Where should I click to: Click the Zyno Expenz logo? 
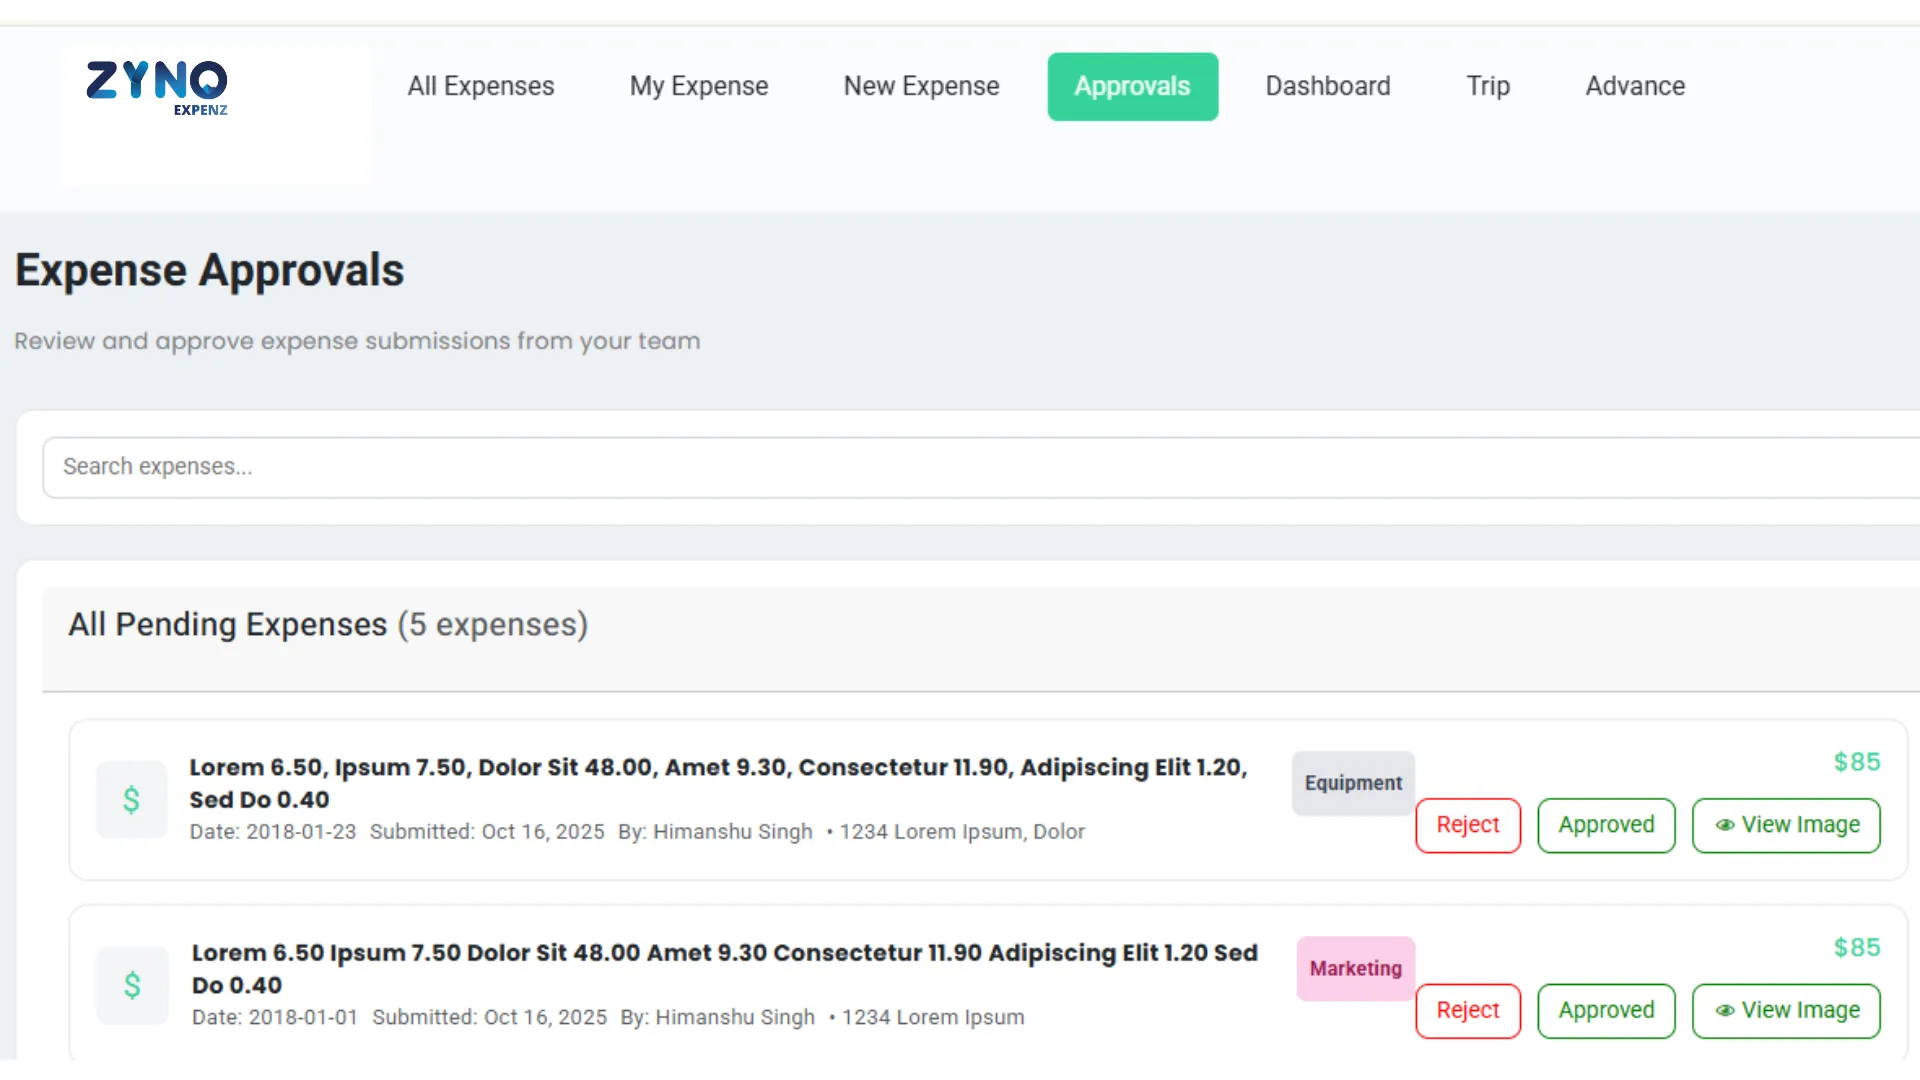[157, 88]
